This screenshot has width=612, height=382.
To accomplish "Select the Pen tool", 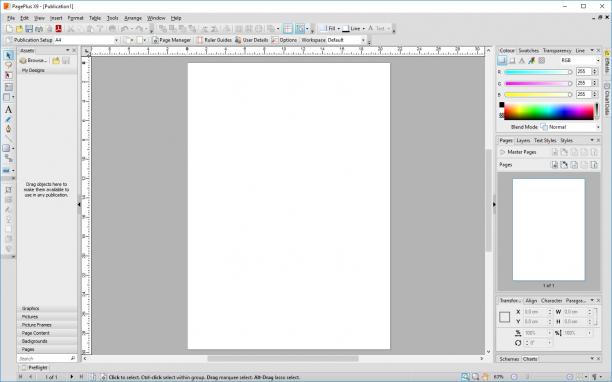I will [x=8, y=129].
